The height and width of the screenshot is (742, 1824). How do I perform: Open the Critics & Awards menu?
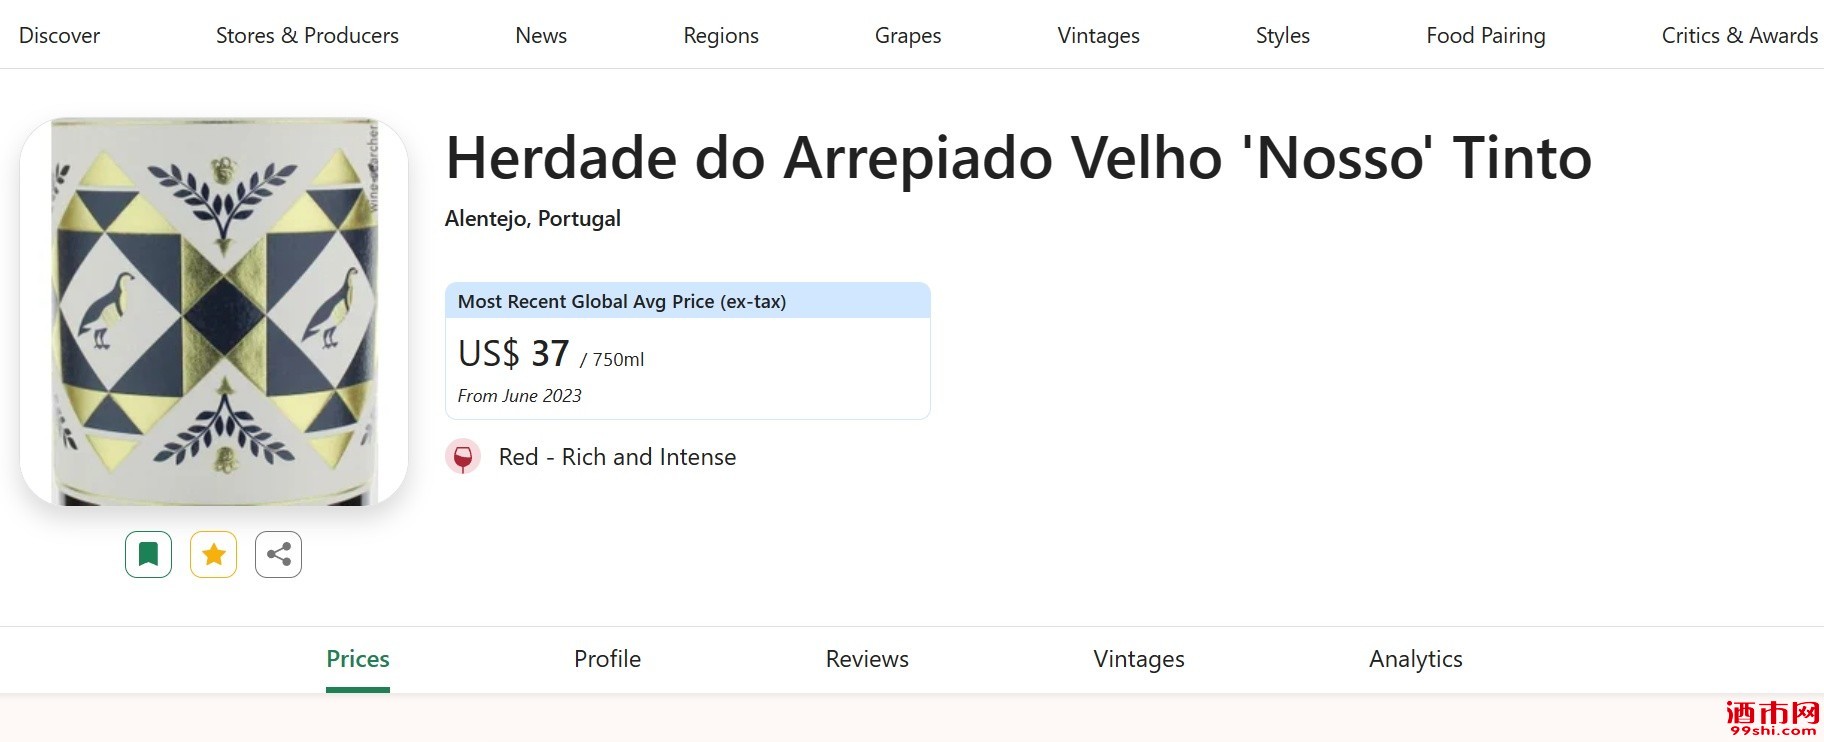tap(1739, 35)
